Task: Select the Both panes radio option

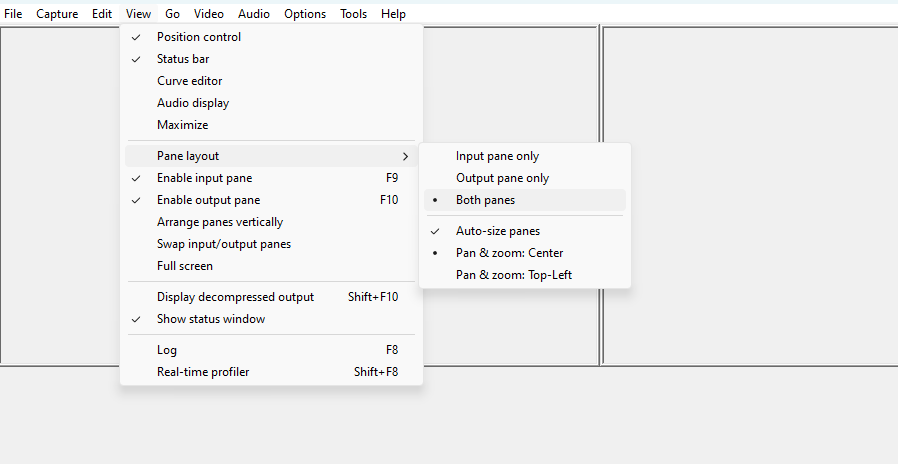Action: 525,200
